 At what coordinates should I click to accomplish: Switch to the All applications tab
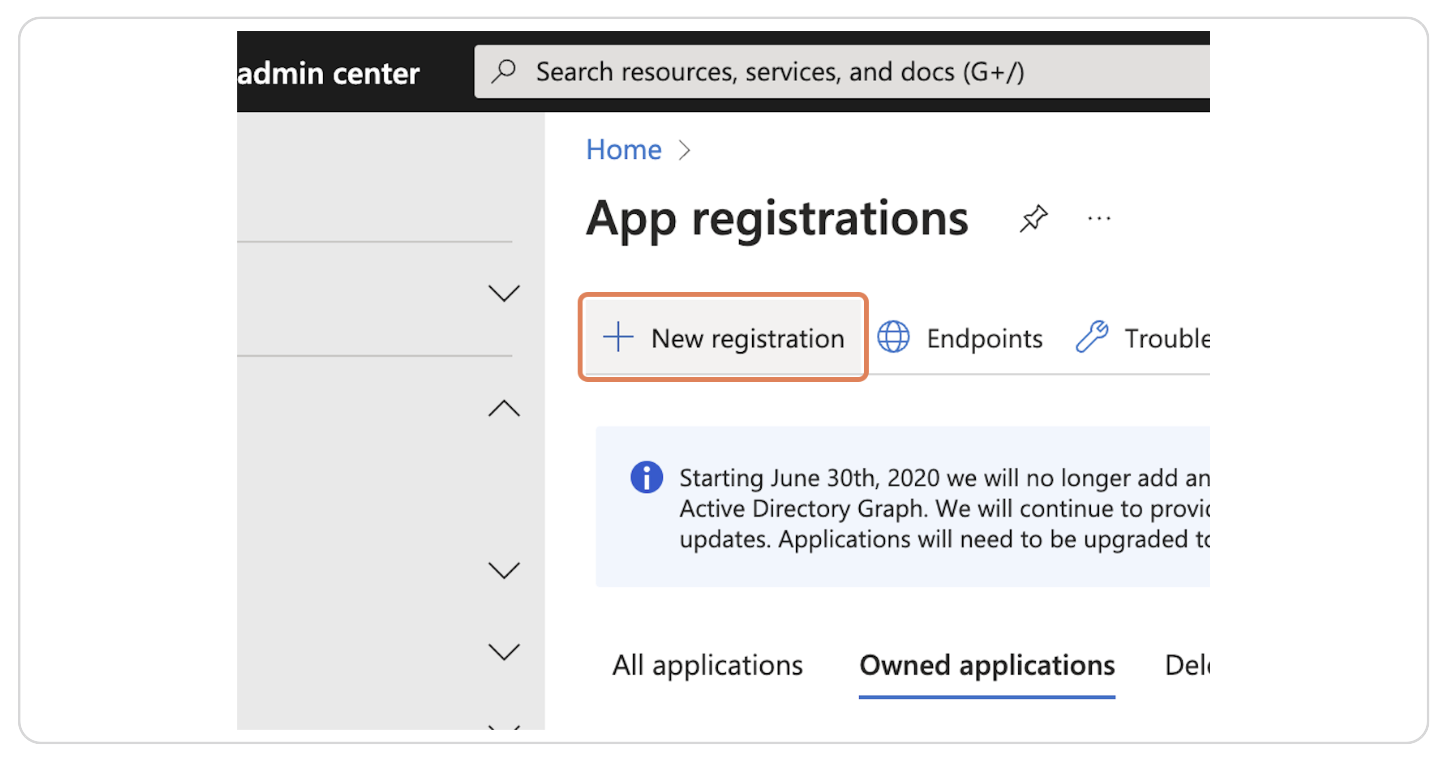pyautogui.click(x=707, y=664)
